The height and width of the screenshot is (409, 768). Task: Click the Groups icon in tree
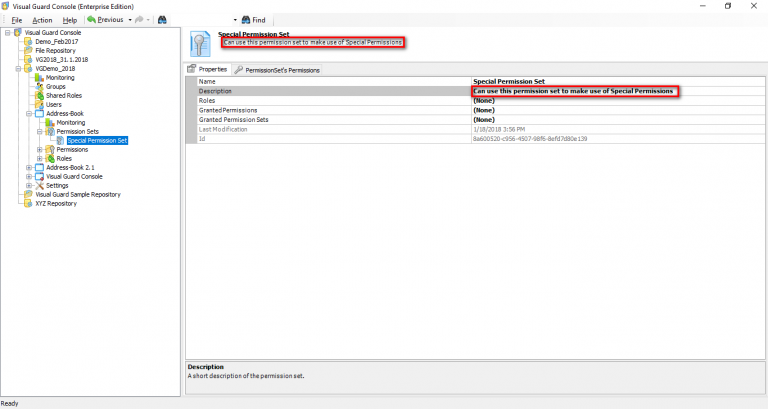pyautogui.click(x=39, y=86)
